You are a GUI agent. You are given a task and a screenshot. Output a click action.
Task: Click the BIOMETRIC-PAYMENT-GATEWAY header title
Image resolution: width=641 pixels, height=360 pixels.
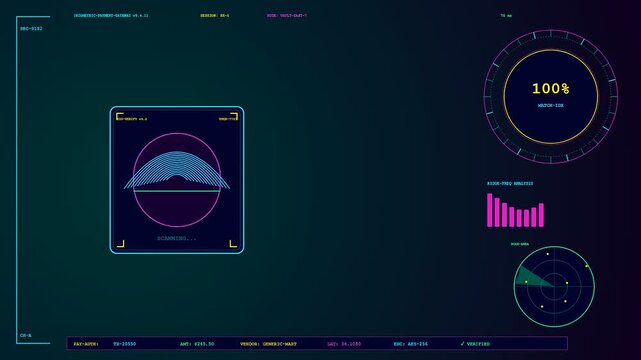coord(111,16)
